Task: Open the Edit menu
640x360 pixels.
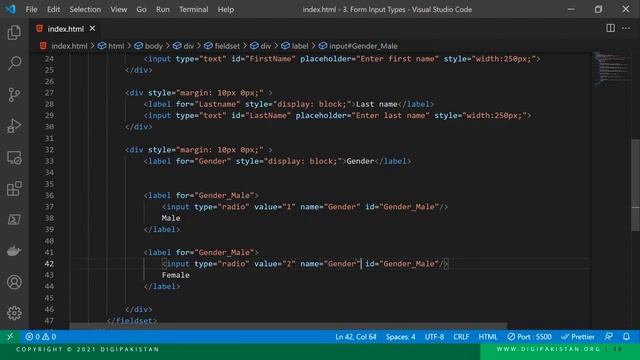Action: pos(53,9)
